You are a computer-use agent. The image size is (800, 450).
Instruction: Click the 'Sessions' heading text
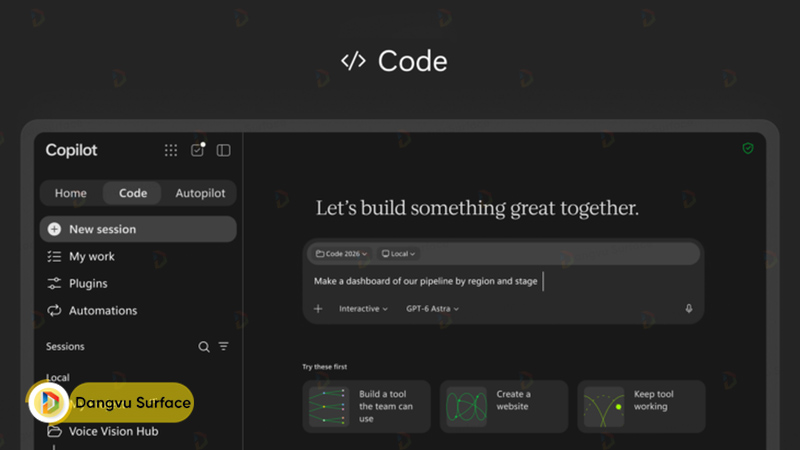[x=65, y=346]
